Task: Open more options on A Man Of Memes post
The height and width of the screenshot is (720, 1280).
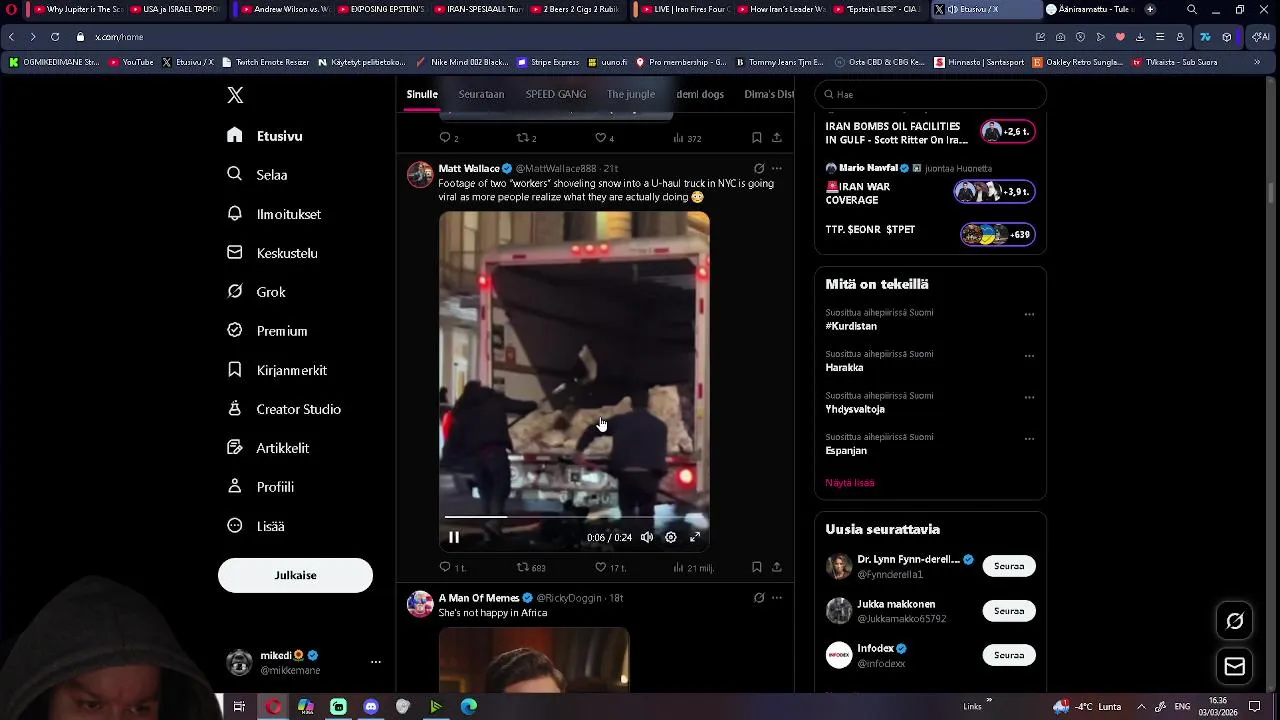Action: (777, 598)
